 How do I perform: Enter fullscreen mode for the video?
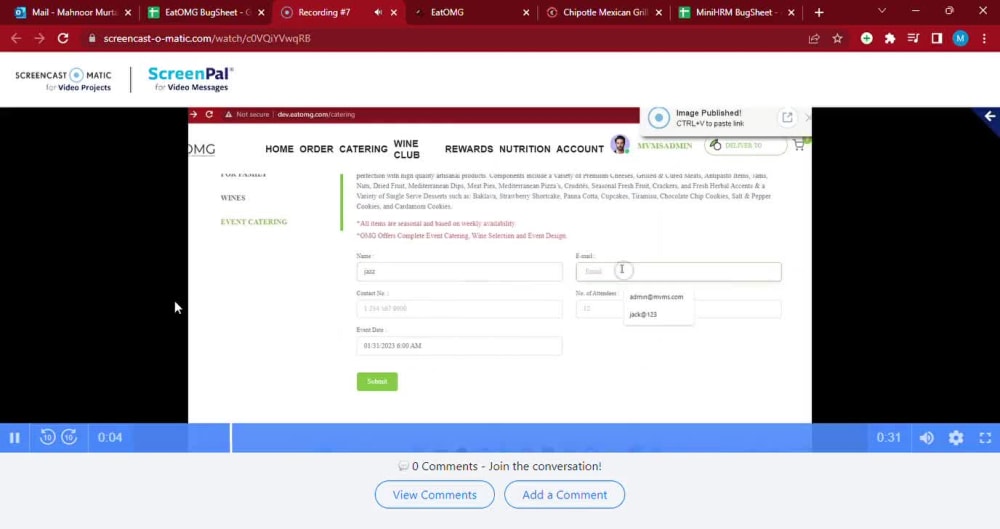[x=985, y=438]
